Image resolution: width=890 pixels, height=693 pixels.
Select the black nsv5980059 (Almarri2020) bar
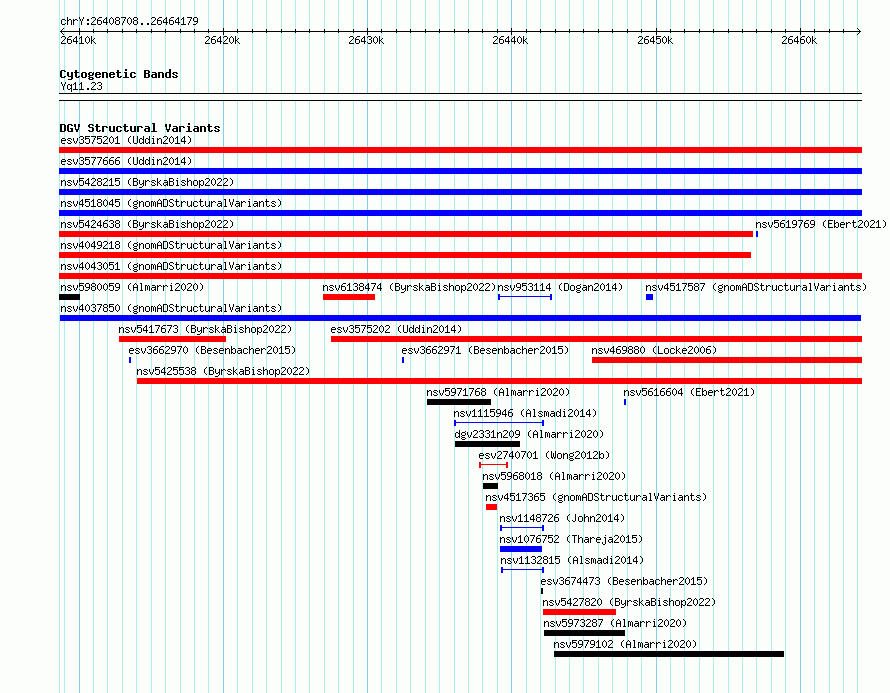[69, 297]
